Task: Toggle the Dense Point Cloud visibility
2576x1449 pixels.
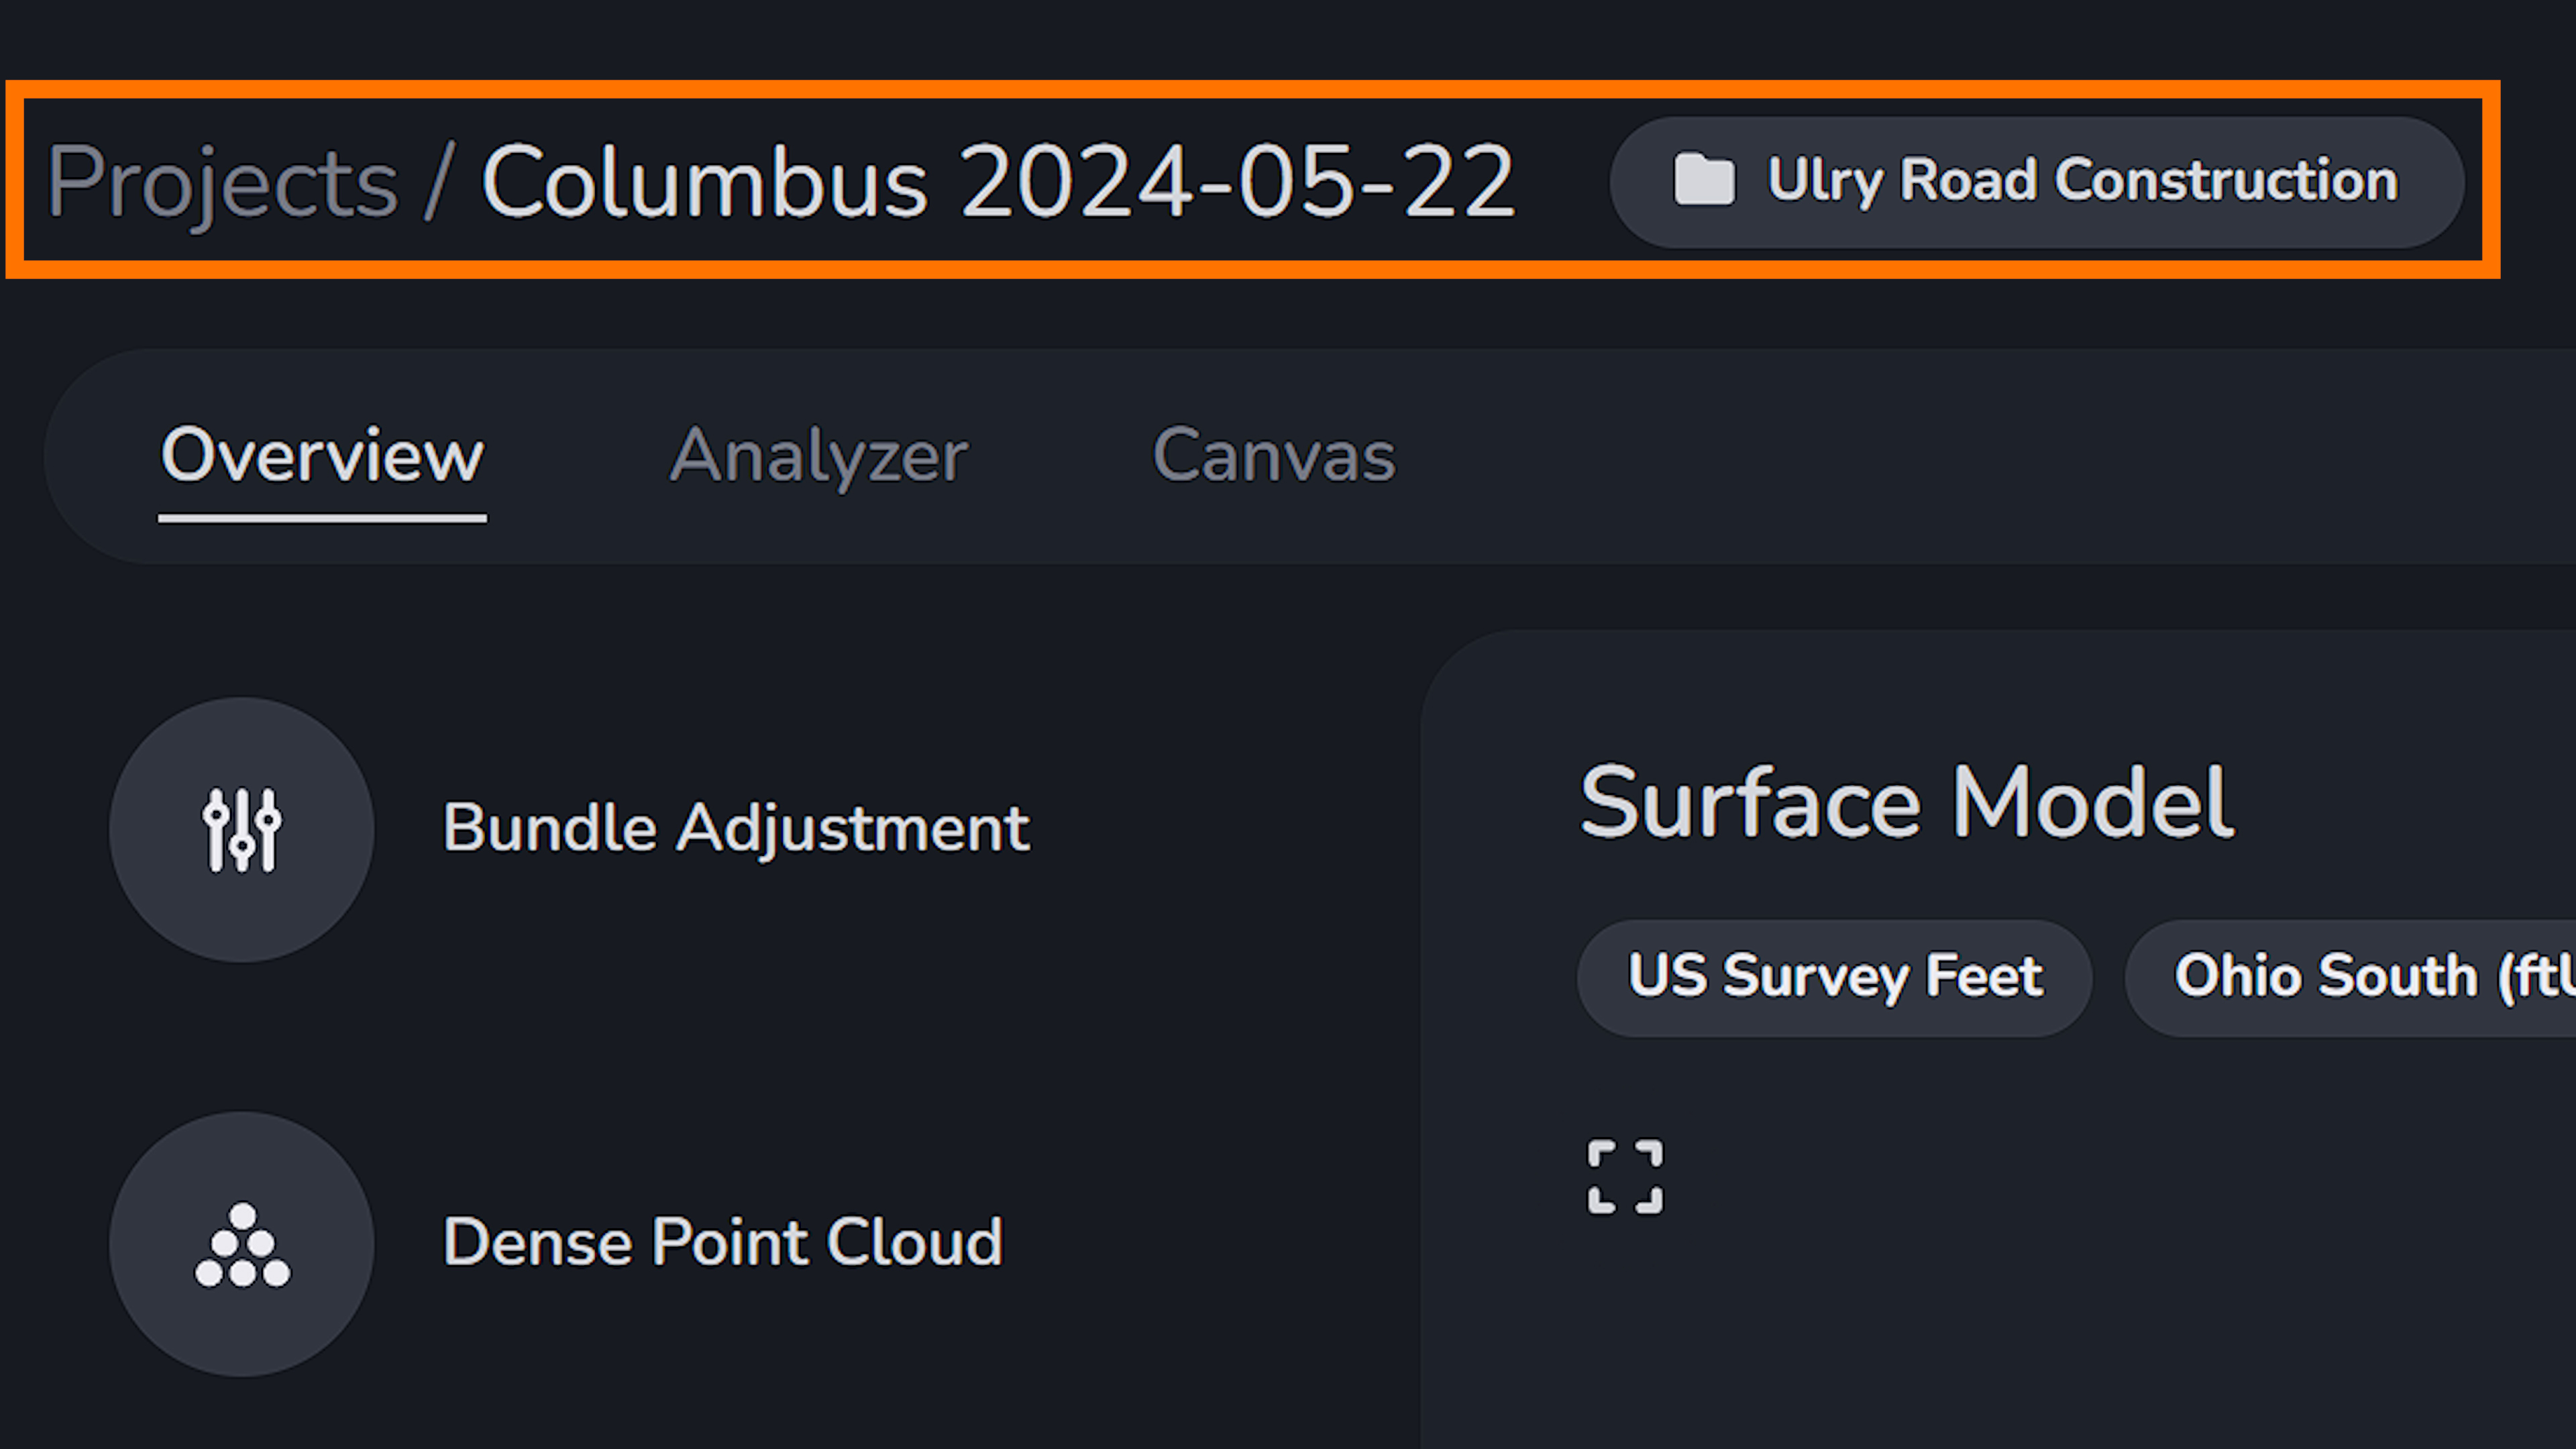Action: (x=242, y=1238)
